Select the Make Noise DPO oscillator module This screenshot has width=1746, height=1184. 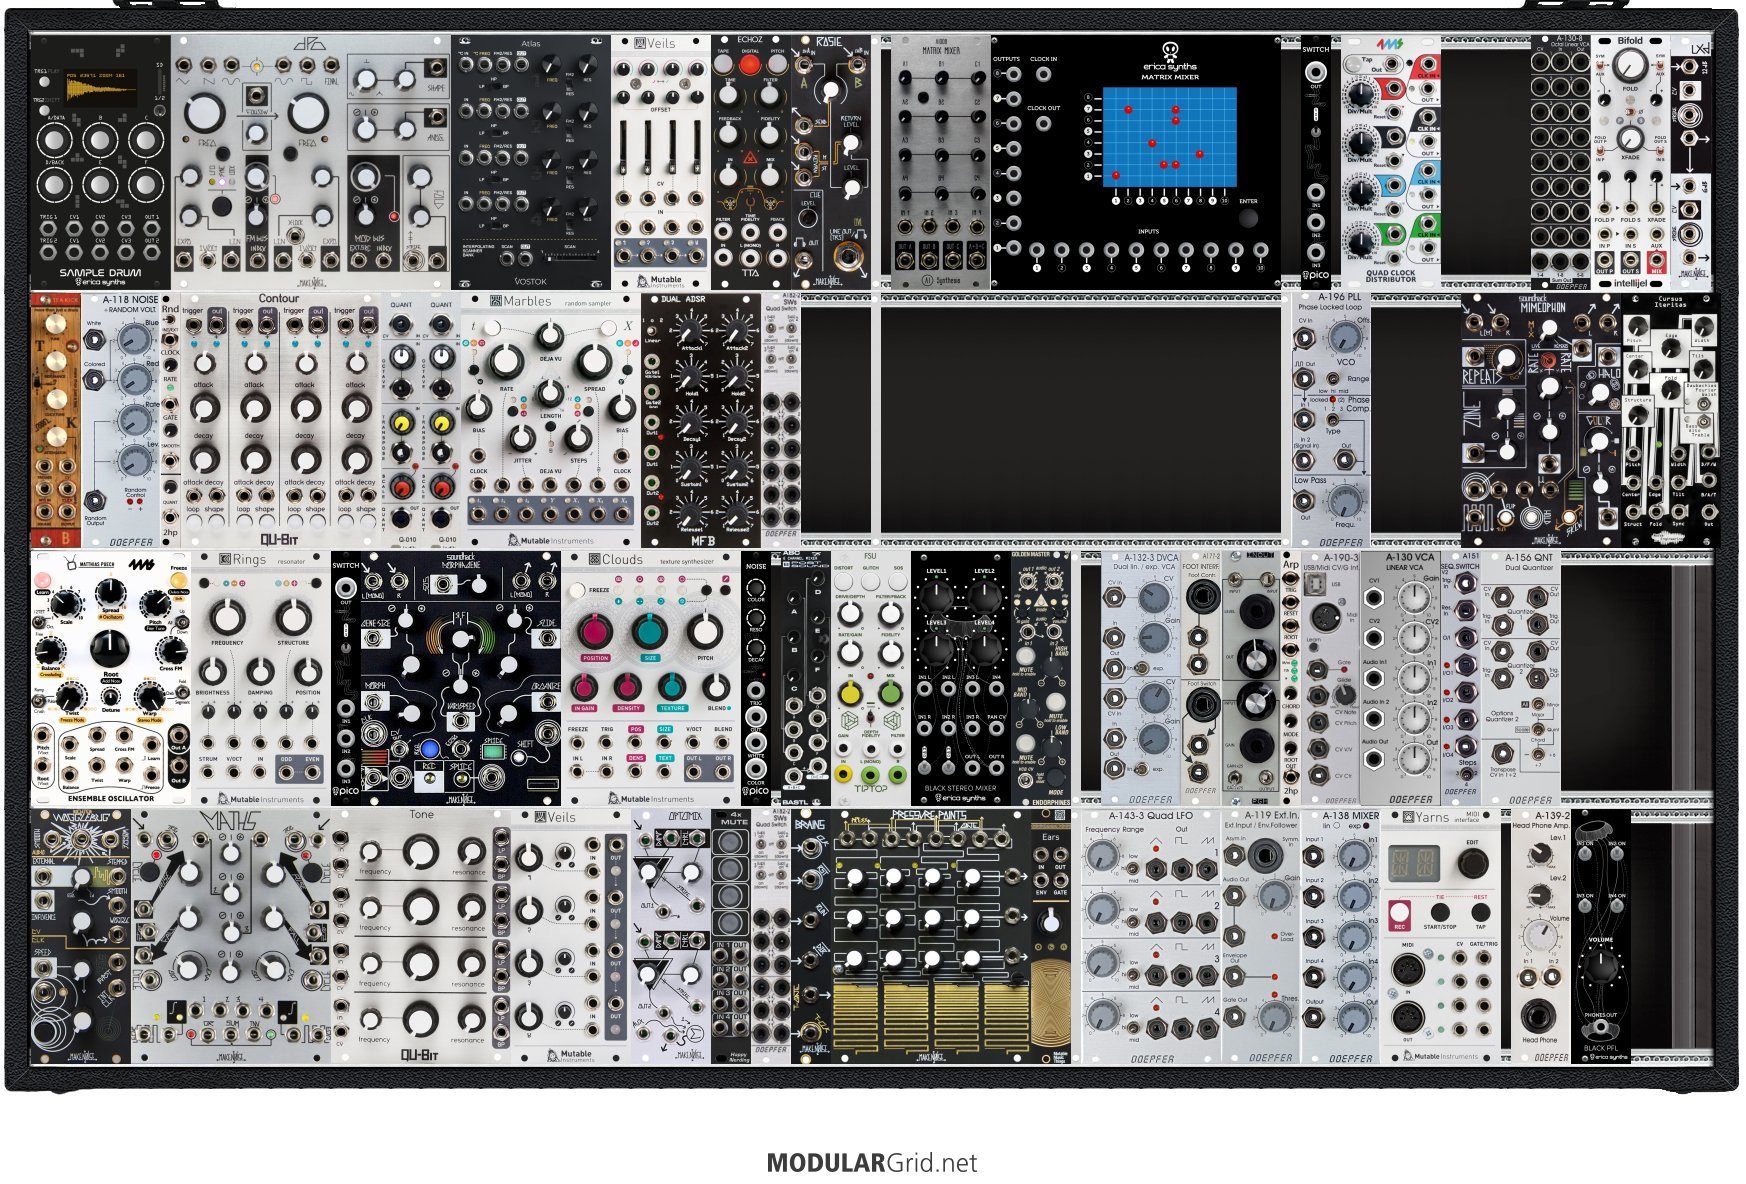(x=311, y=162)
